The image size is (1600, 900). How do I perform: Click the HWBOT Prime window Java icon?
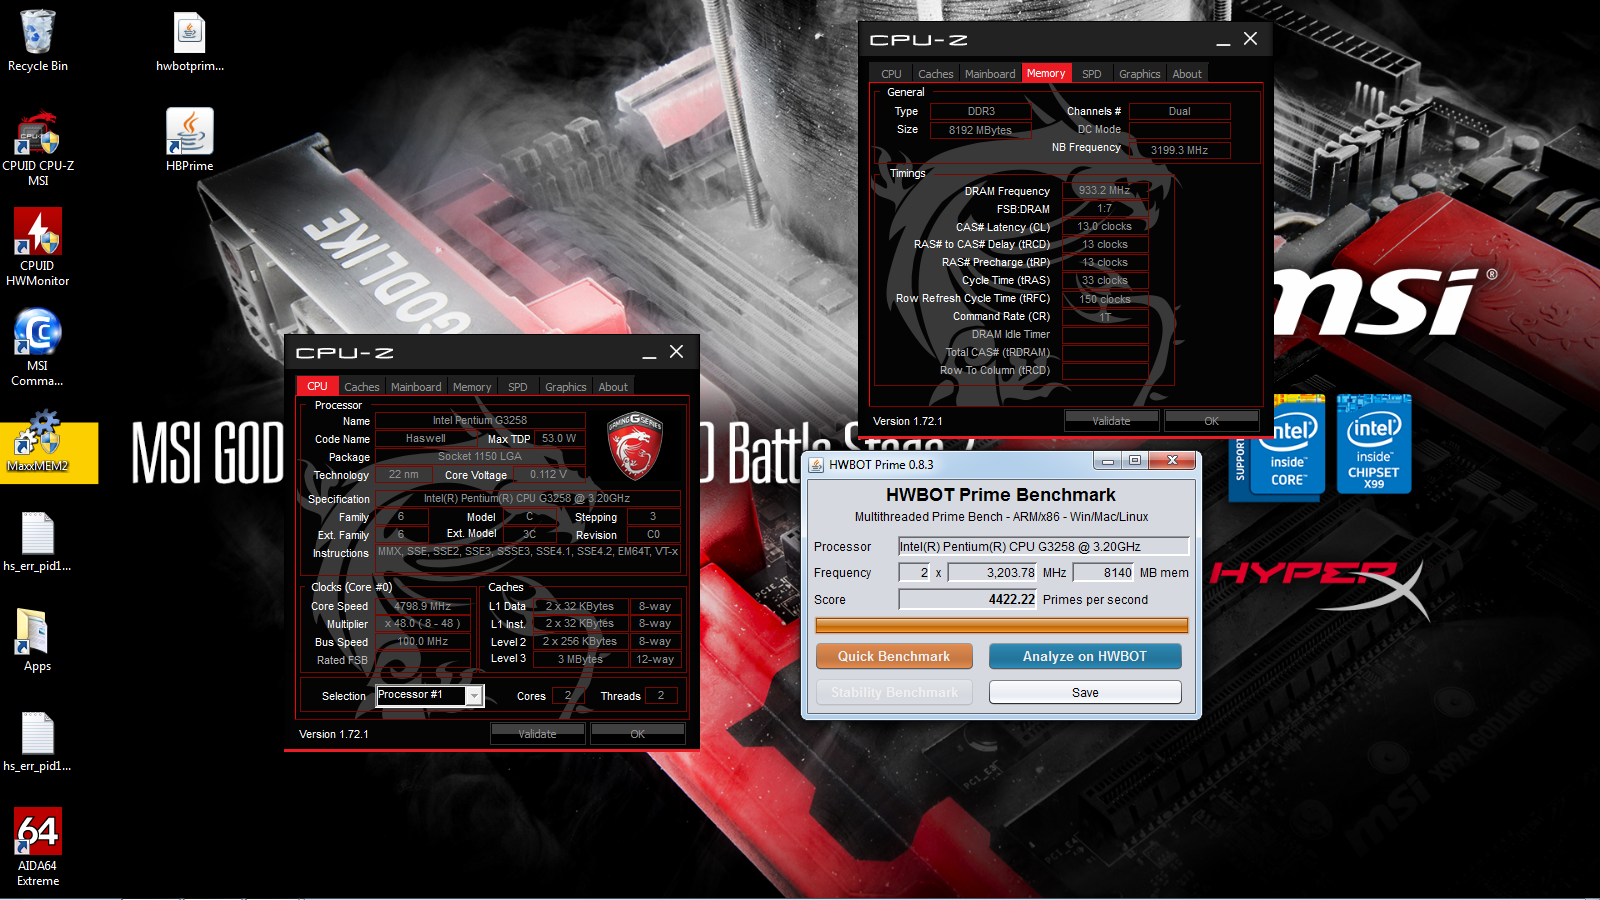pyautogui.click(x=816, y=465)
